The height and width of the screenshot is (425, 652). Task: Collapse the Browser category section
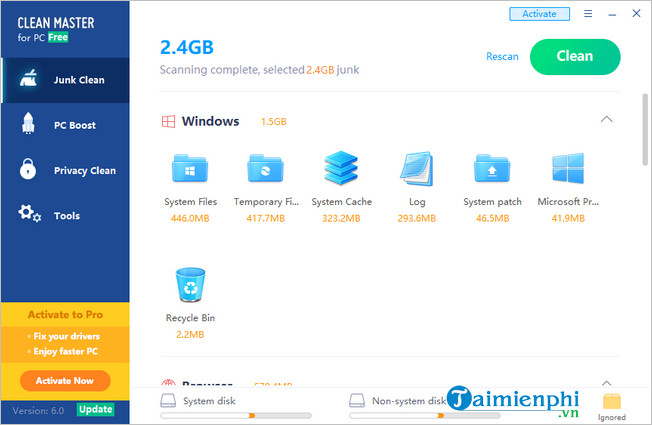607,383
